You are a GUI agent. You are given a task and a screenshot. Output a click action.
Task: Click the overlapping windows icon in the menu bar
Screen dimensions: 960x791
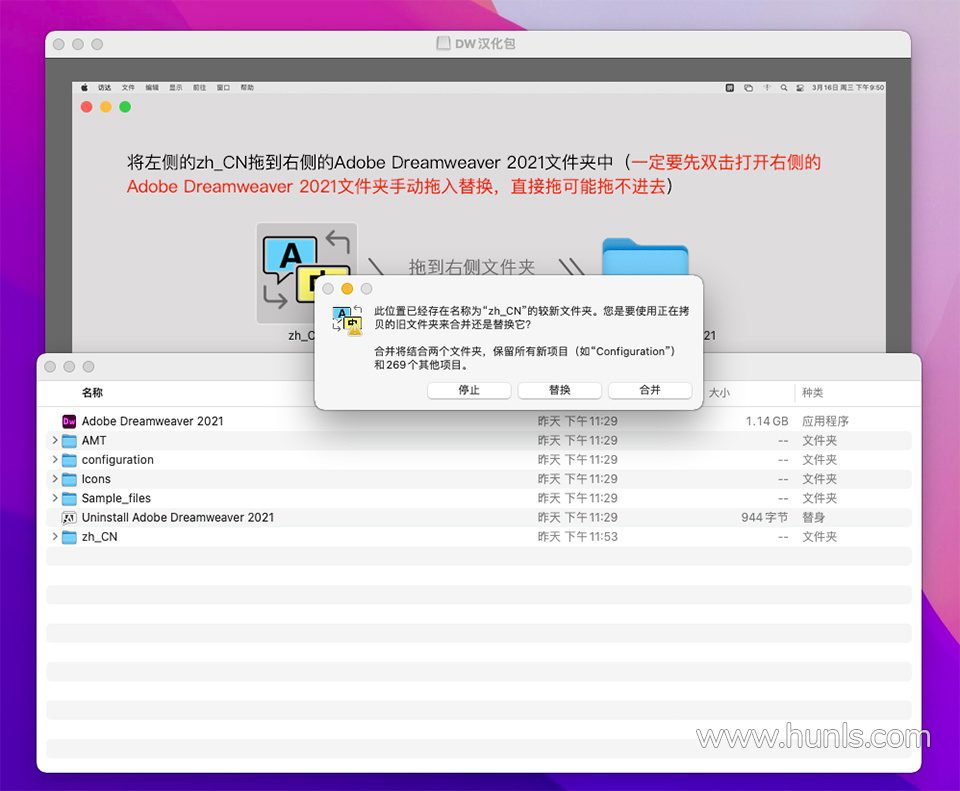(x=748, y=88)
